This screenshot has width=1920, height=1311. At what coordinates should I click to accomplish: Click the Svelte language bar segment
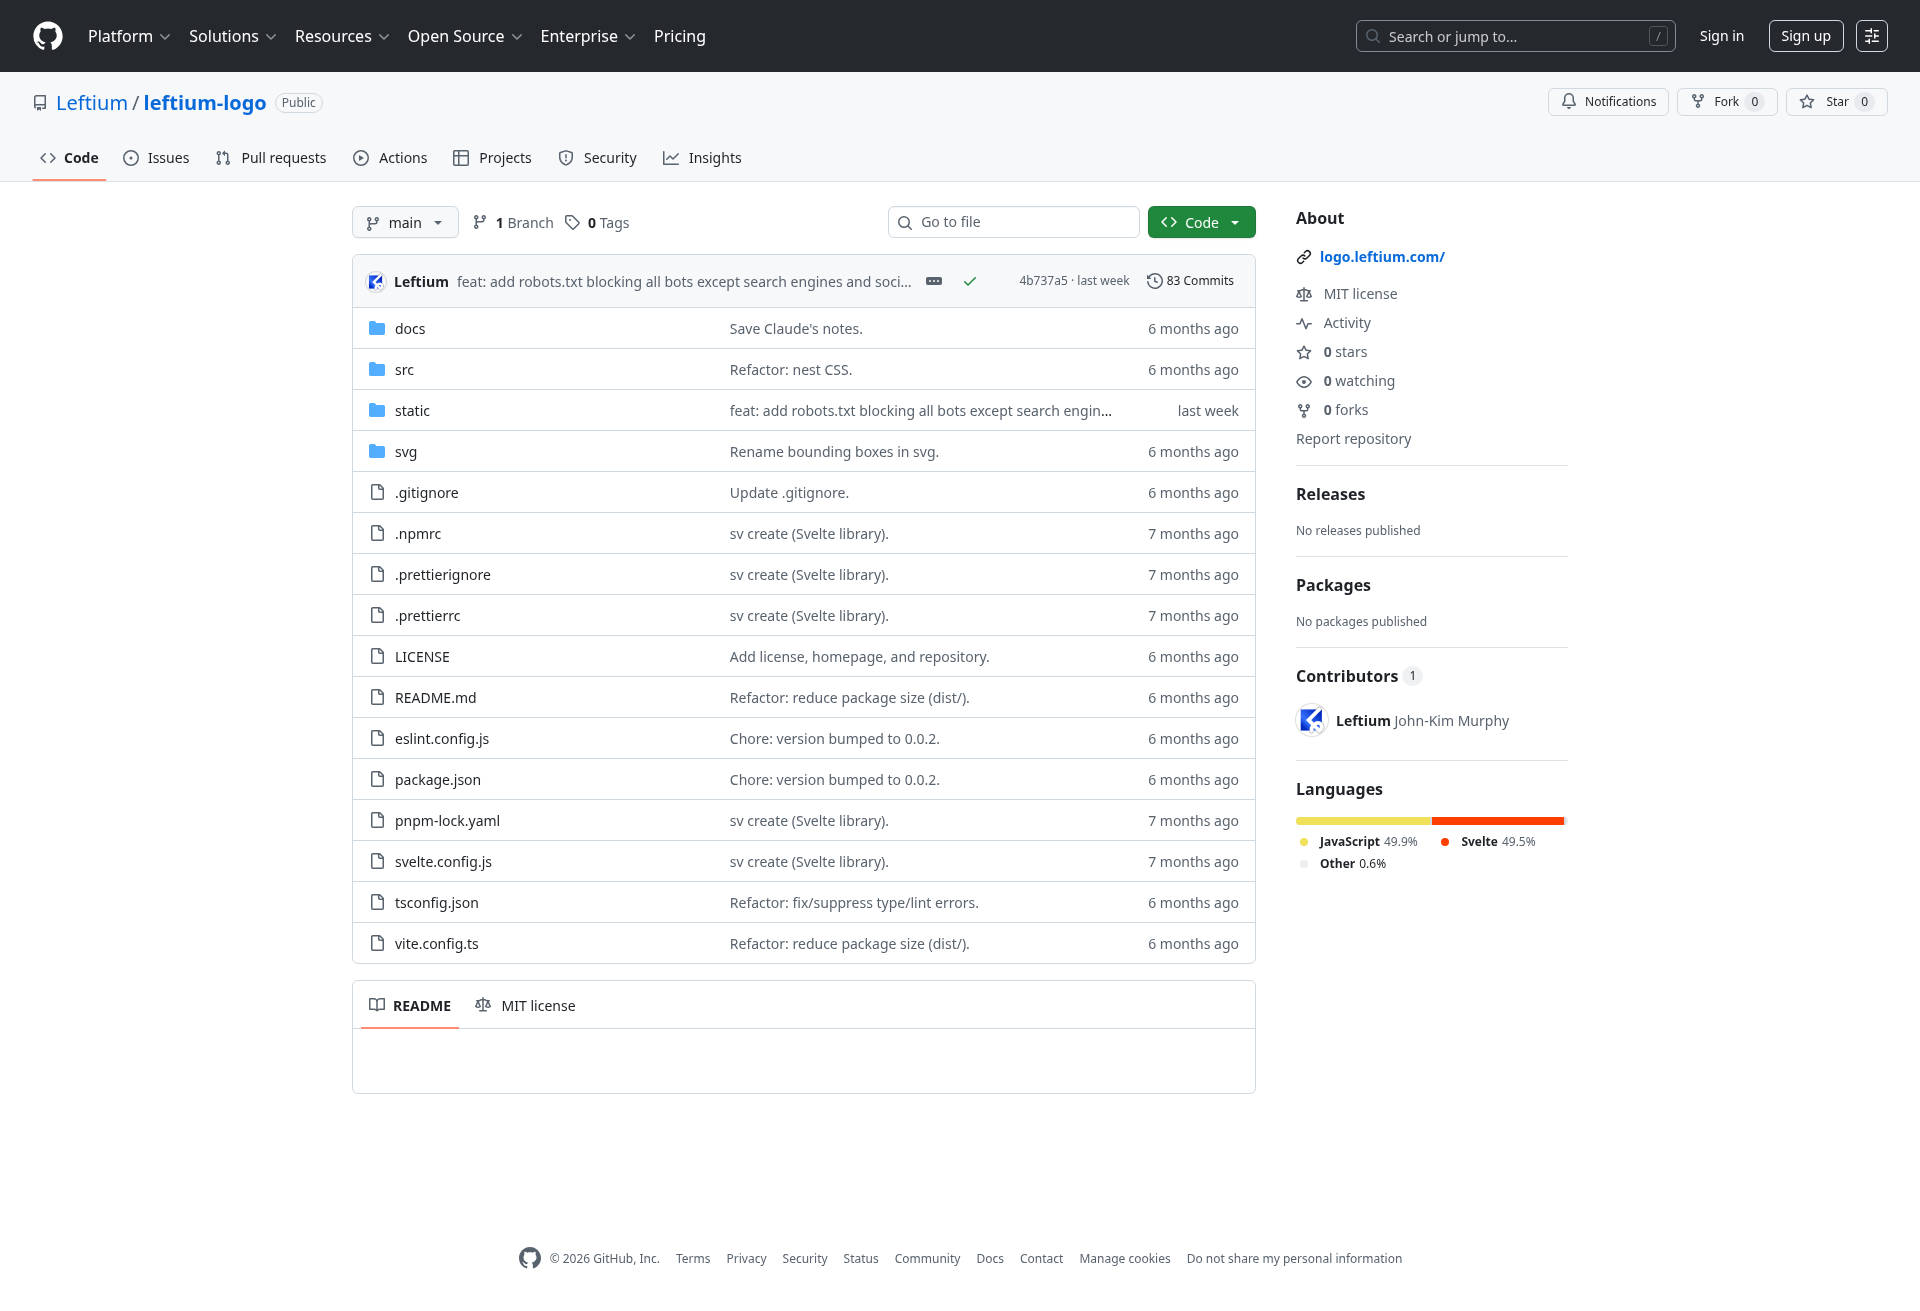pos(1498,821)
